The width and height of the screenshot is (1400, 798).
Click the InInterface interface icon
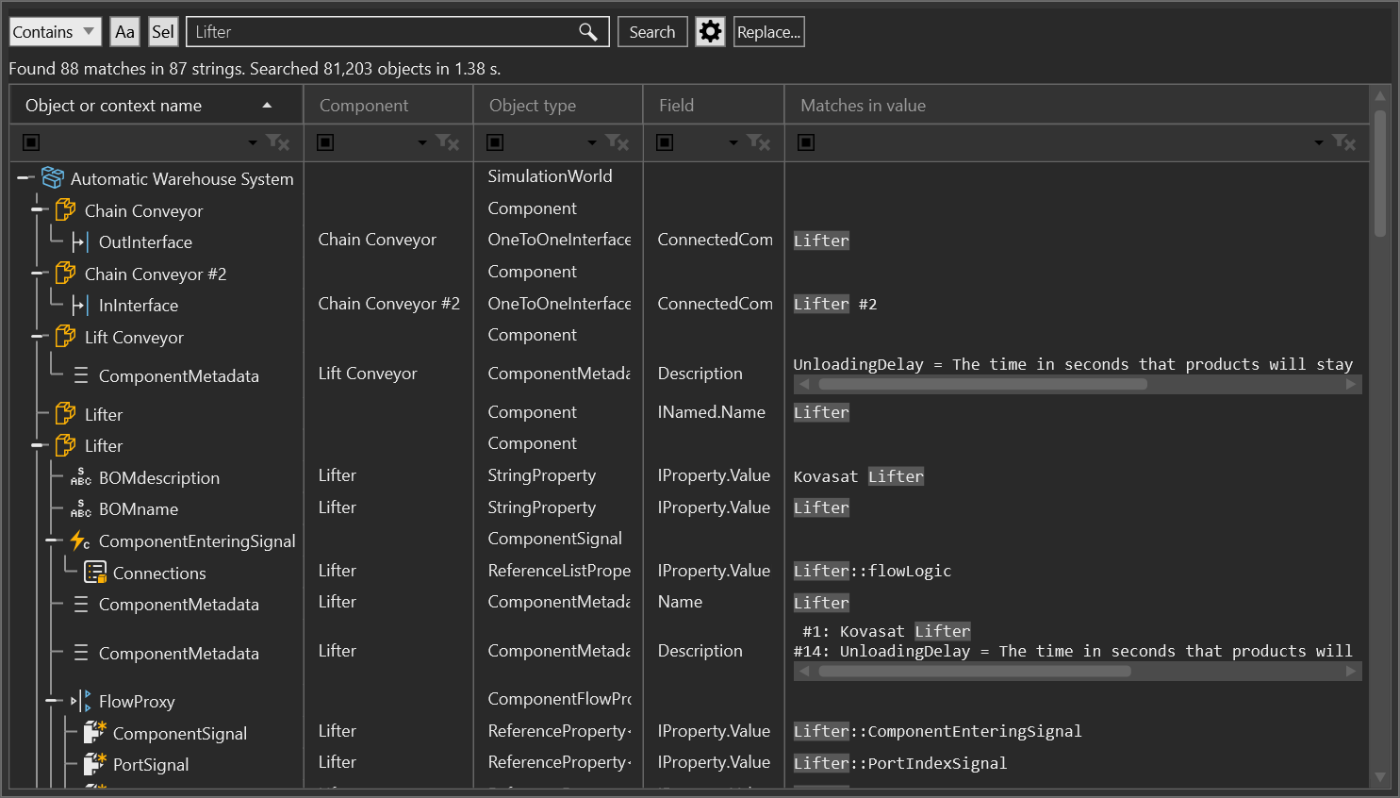[x=81, y=305]
